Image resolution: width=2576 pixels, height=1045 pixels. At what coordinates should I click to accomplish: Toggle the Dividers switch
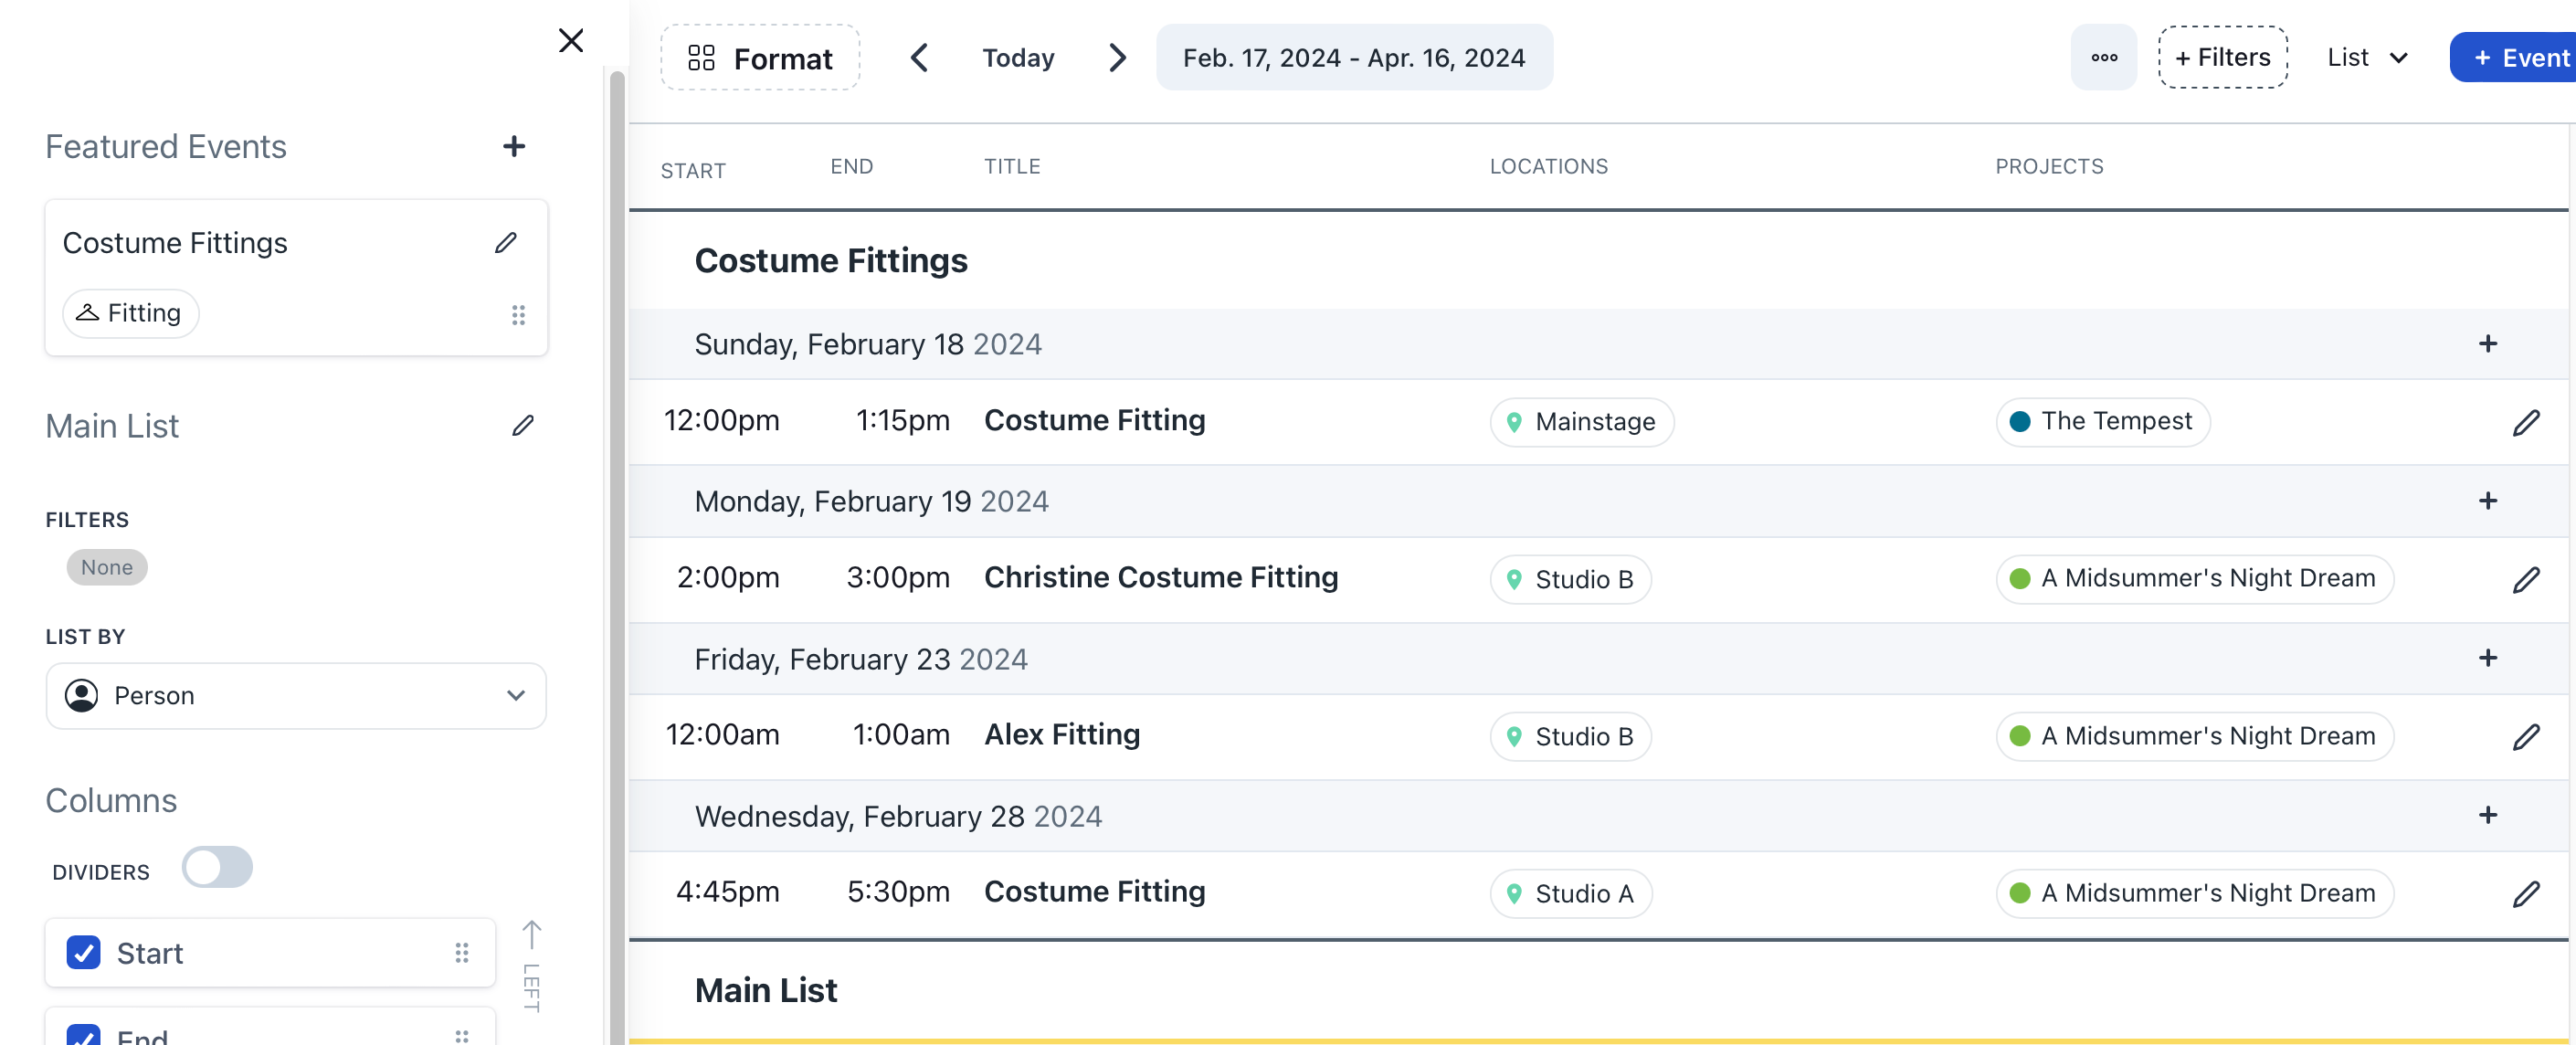(x=217, y=867)
